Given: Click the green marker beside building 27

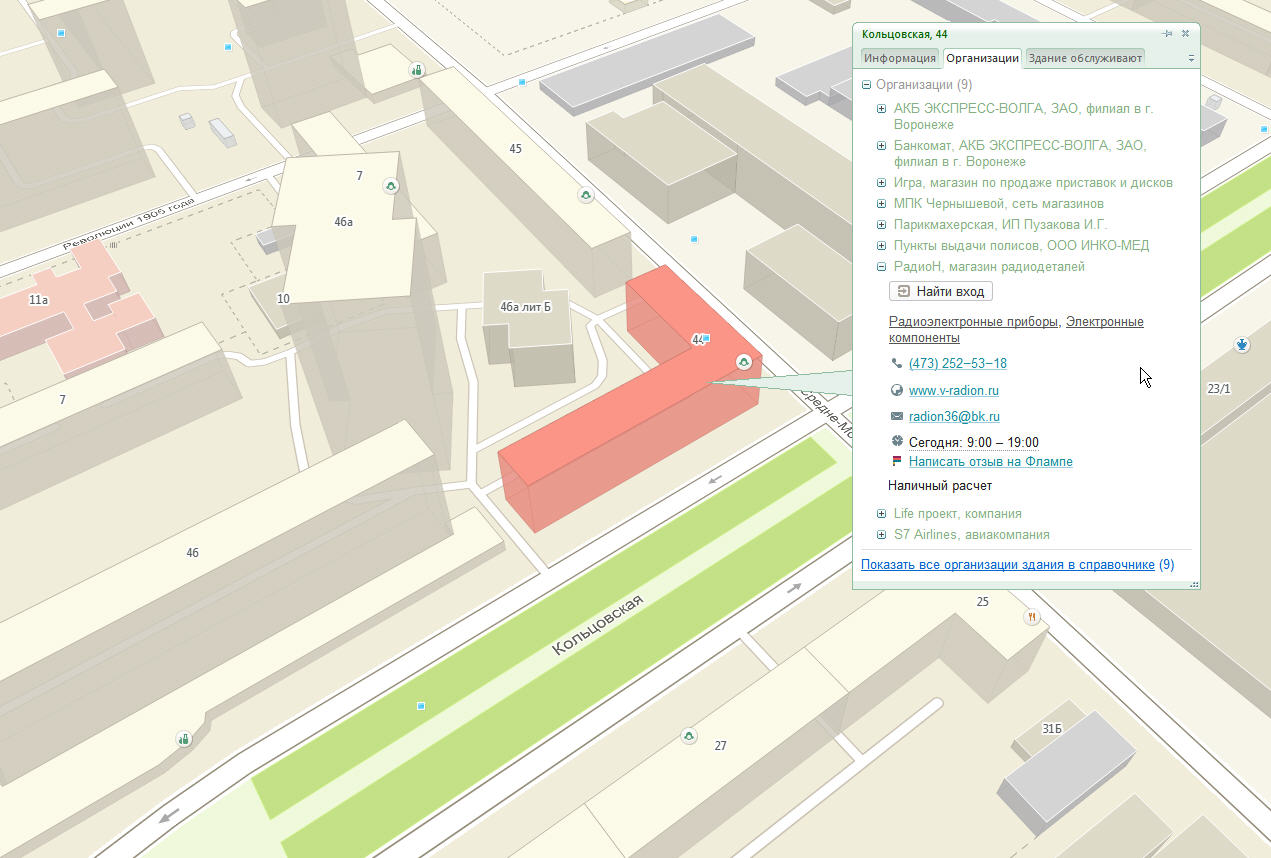Looking at the screenshot, I should (x=688, y=737).
